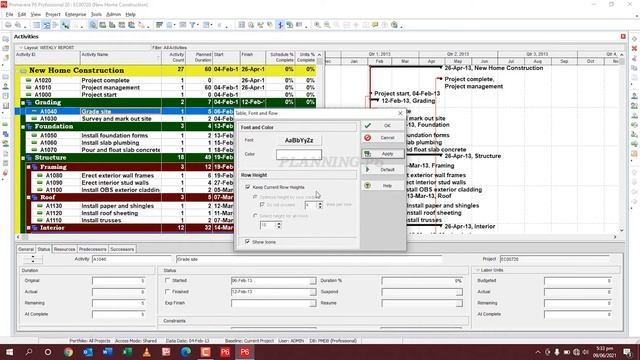Click Cancel in Table, Font and Row dialog
This screenshot has height=360, width=640.
click(x=382, y=138)
